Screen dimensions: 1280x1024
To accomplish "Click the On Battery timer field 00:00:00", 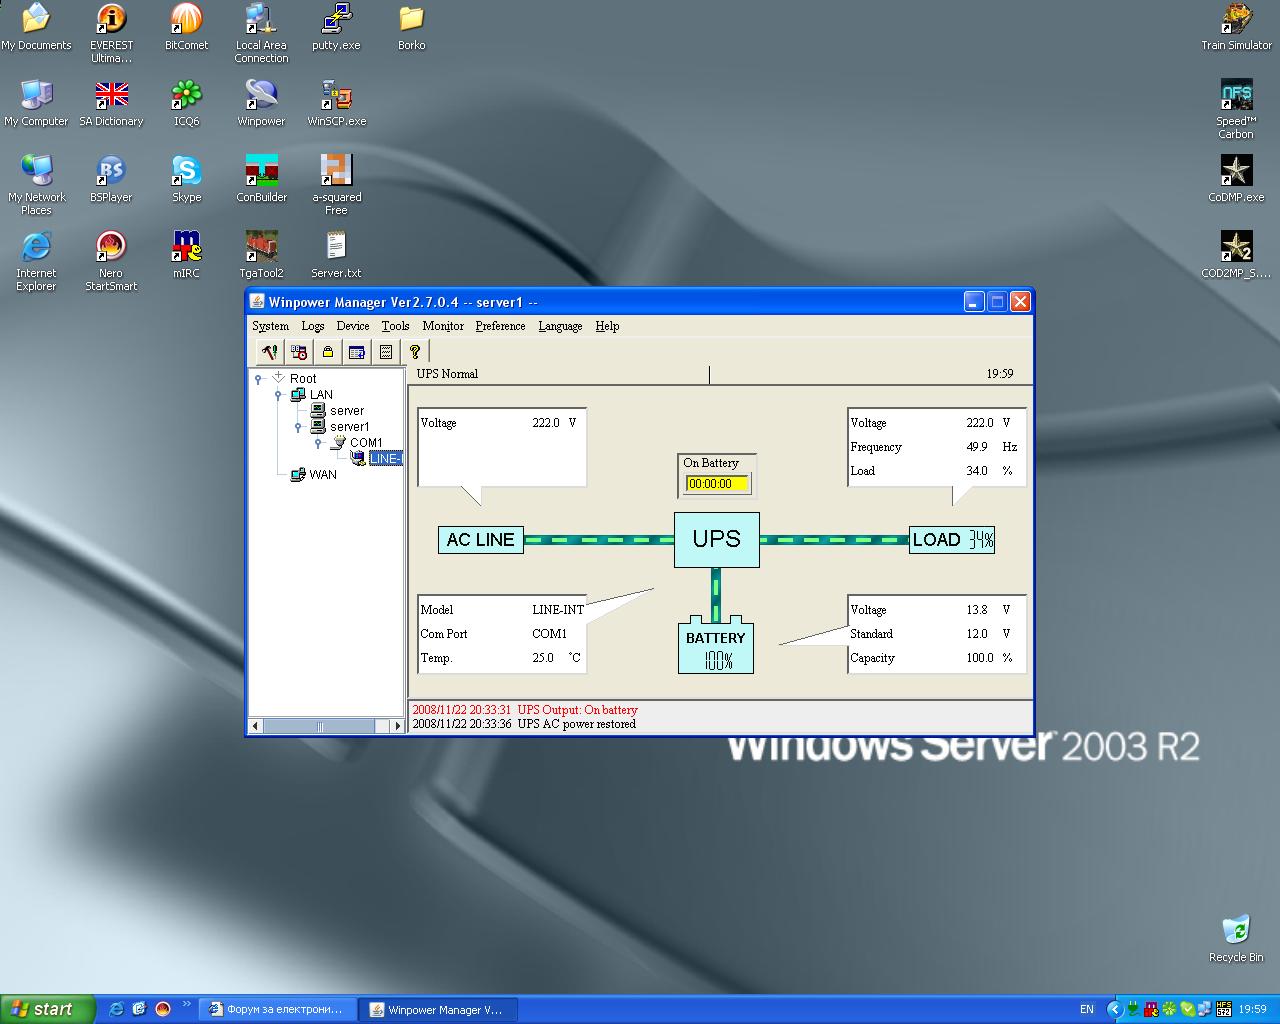I will 717,484.
